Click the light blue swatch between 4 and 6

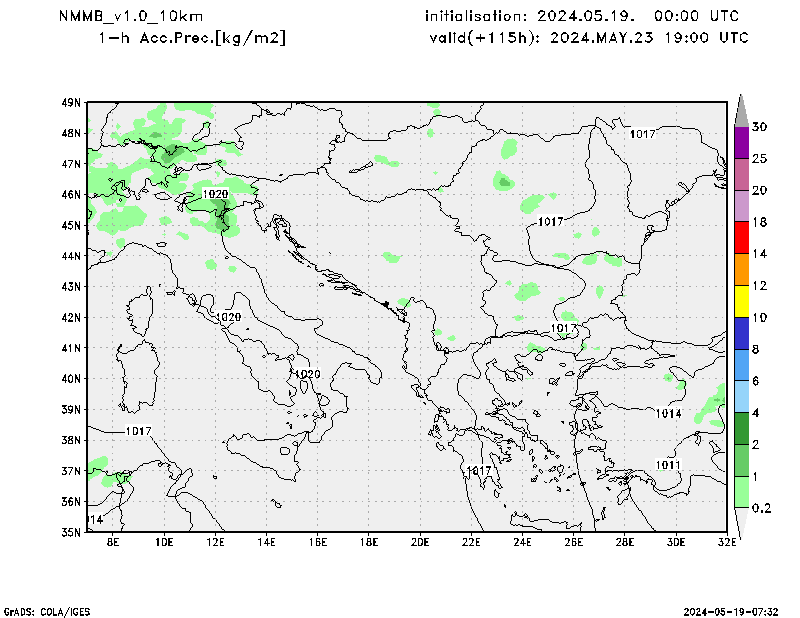741,396
